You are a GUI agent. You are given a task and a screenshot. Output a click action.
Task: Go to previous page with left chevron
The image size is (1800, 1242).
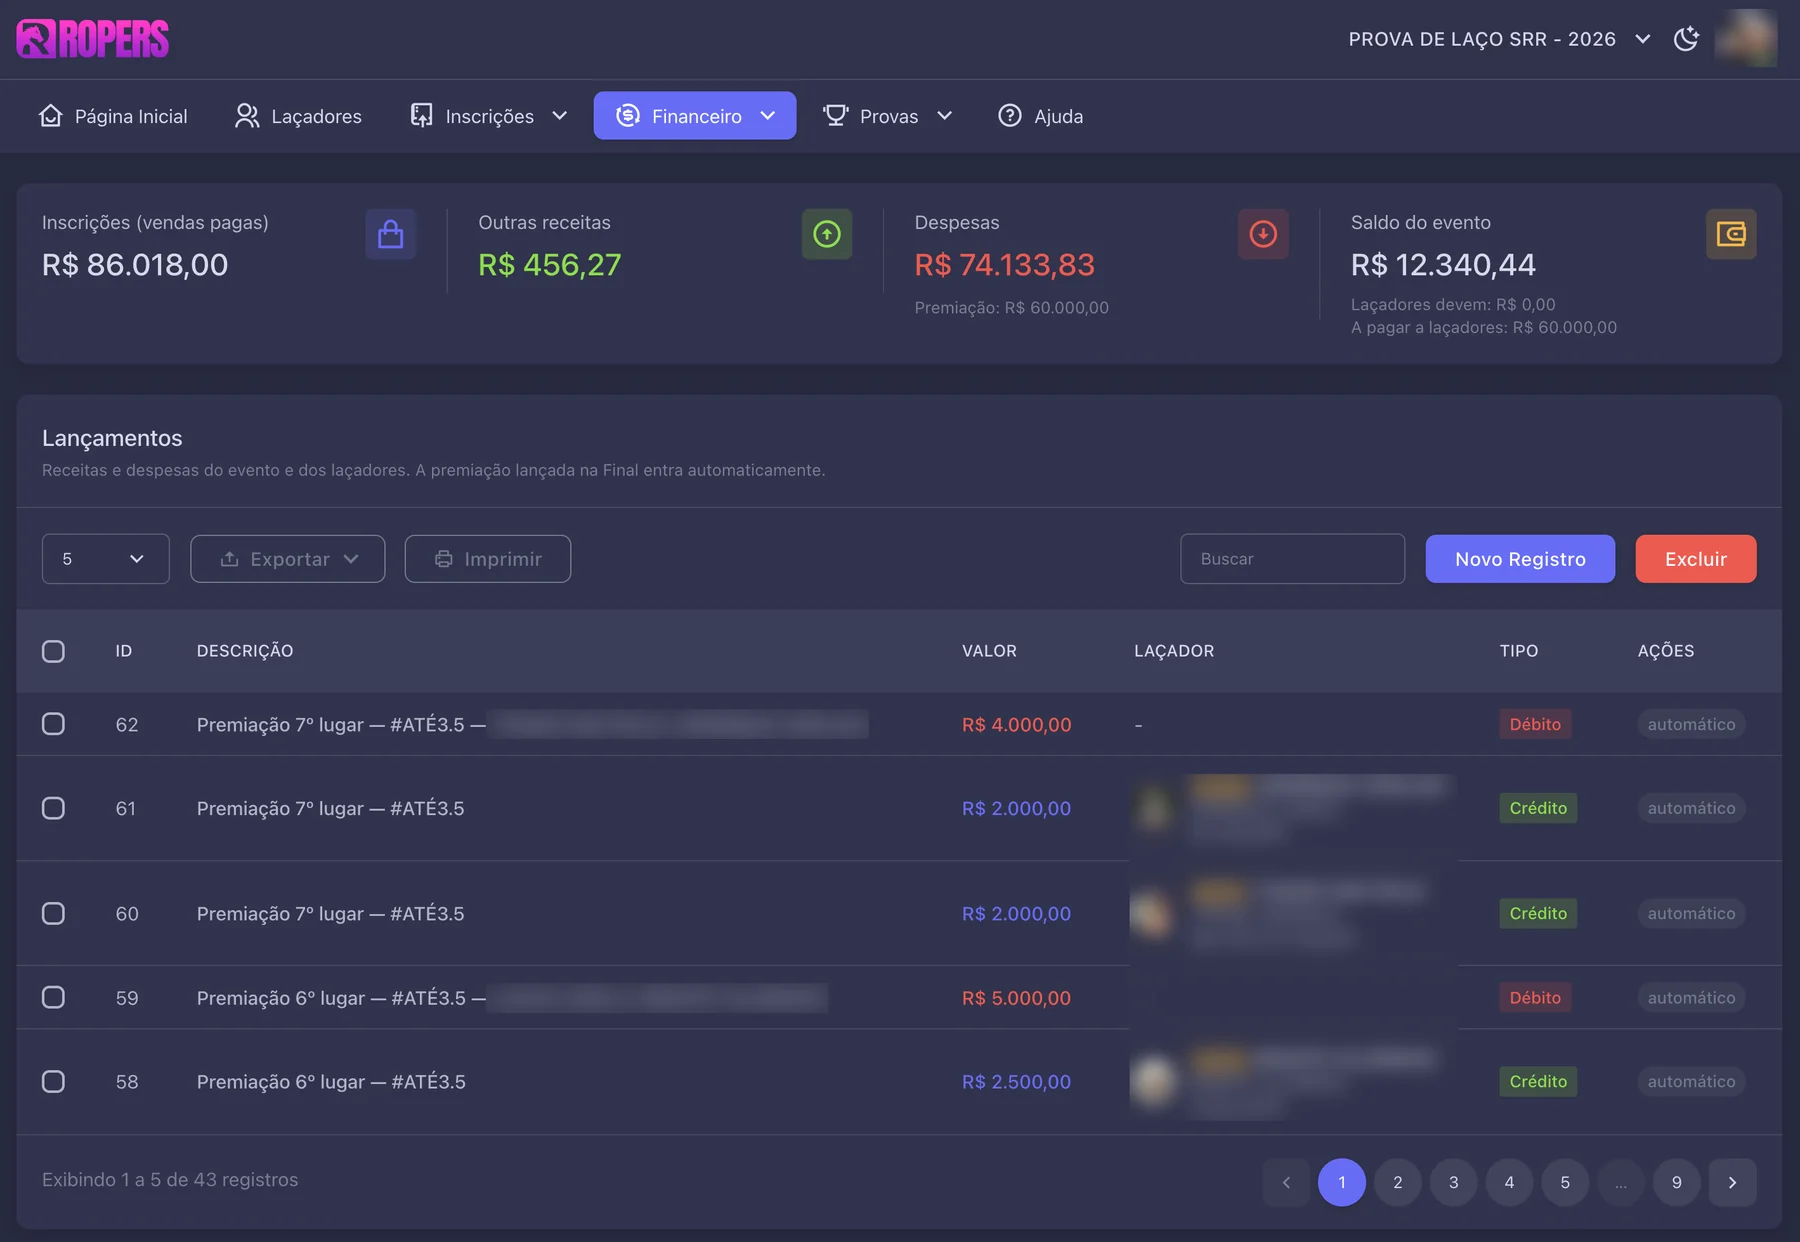tap(1286, 1182)
